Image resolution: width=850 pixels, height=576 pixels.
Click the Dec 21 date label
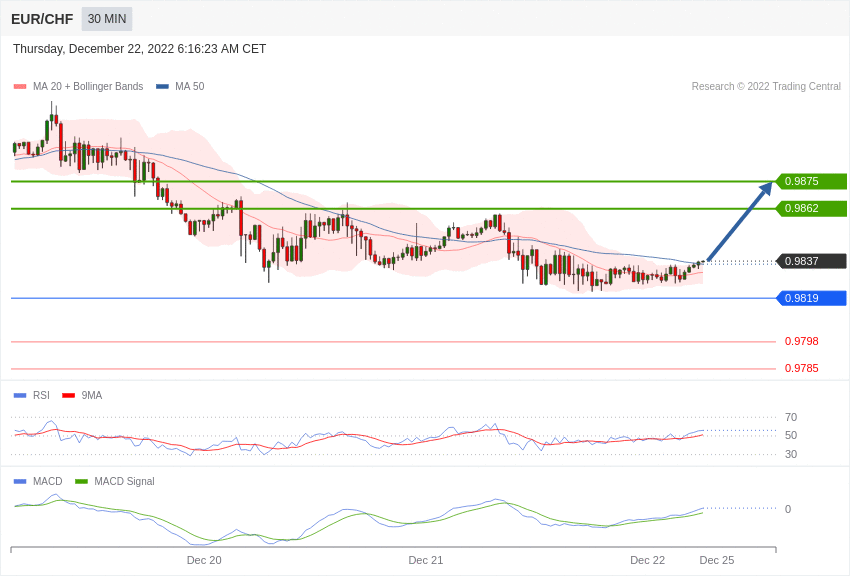(x=426, y=560)
